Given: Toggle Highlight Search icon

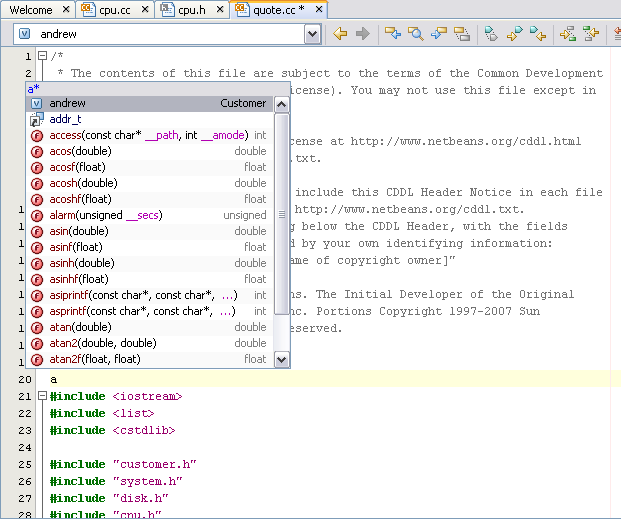Looking at the screenshot, I should pos(462,34).
